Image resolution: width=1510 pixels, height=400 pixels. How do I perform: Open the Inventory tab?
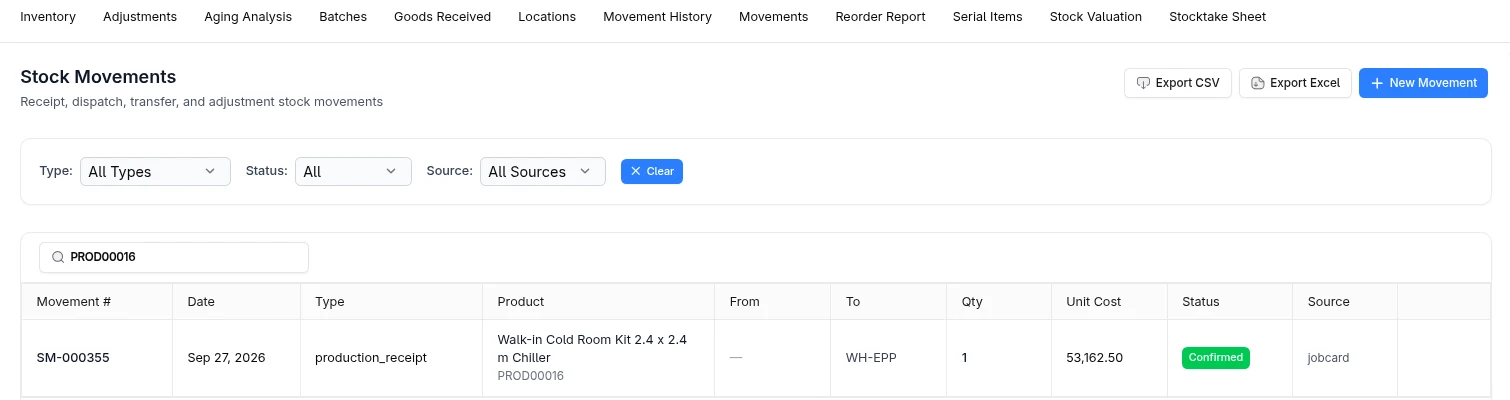48,17
